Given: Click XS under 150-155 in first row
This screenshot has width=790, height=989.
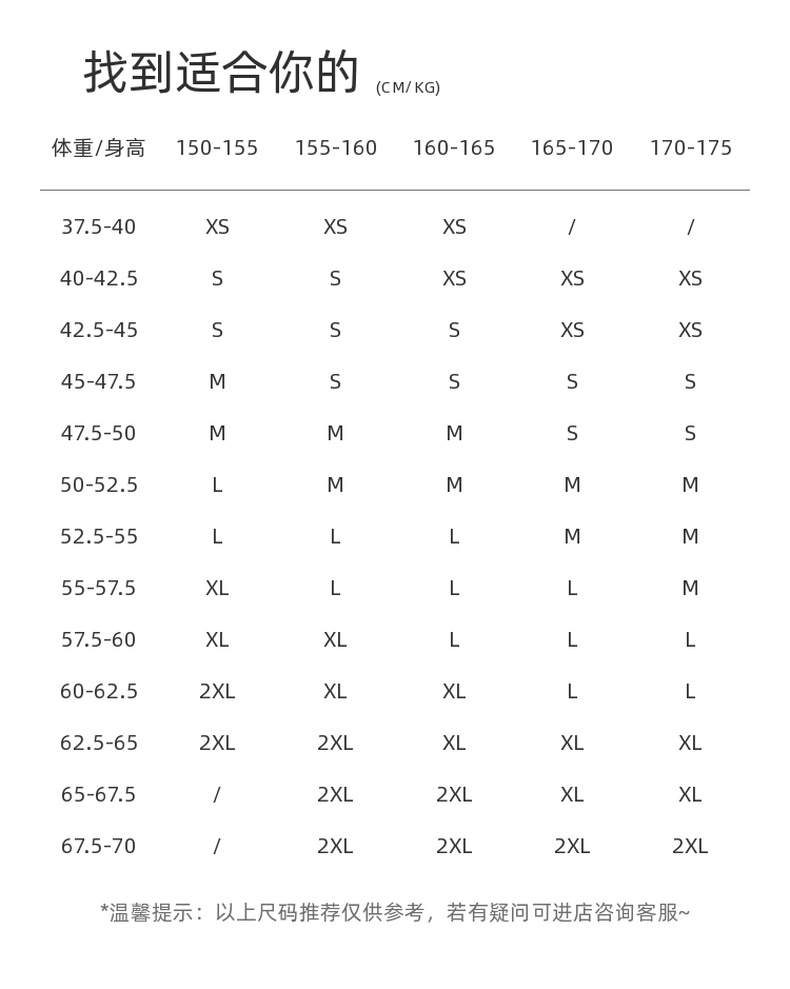Looking at the screenshot, I should point(217,227).
